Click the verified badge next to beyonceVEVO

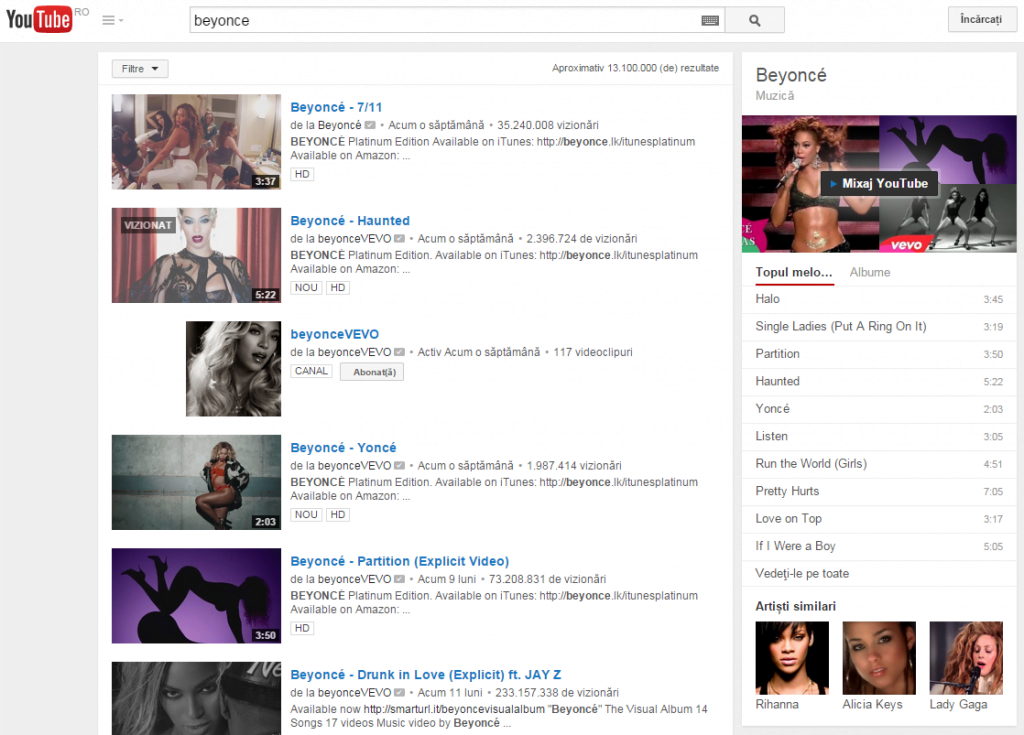pos(399,351)
